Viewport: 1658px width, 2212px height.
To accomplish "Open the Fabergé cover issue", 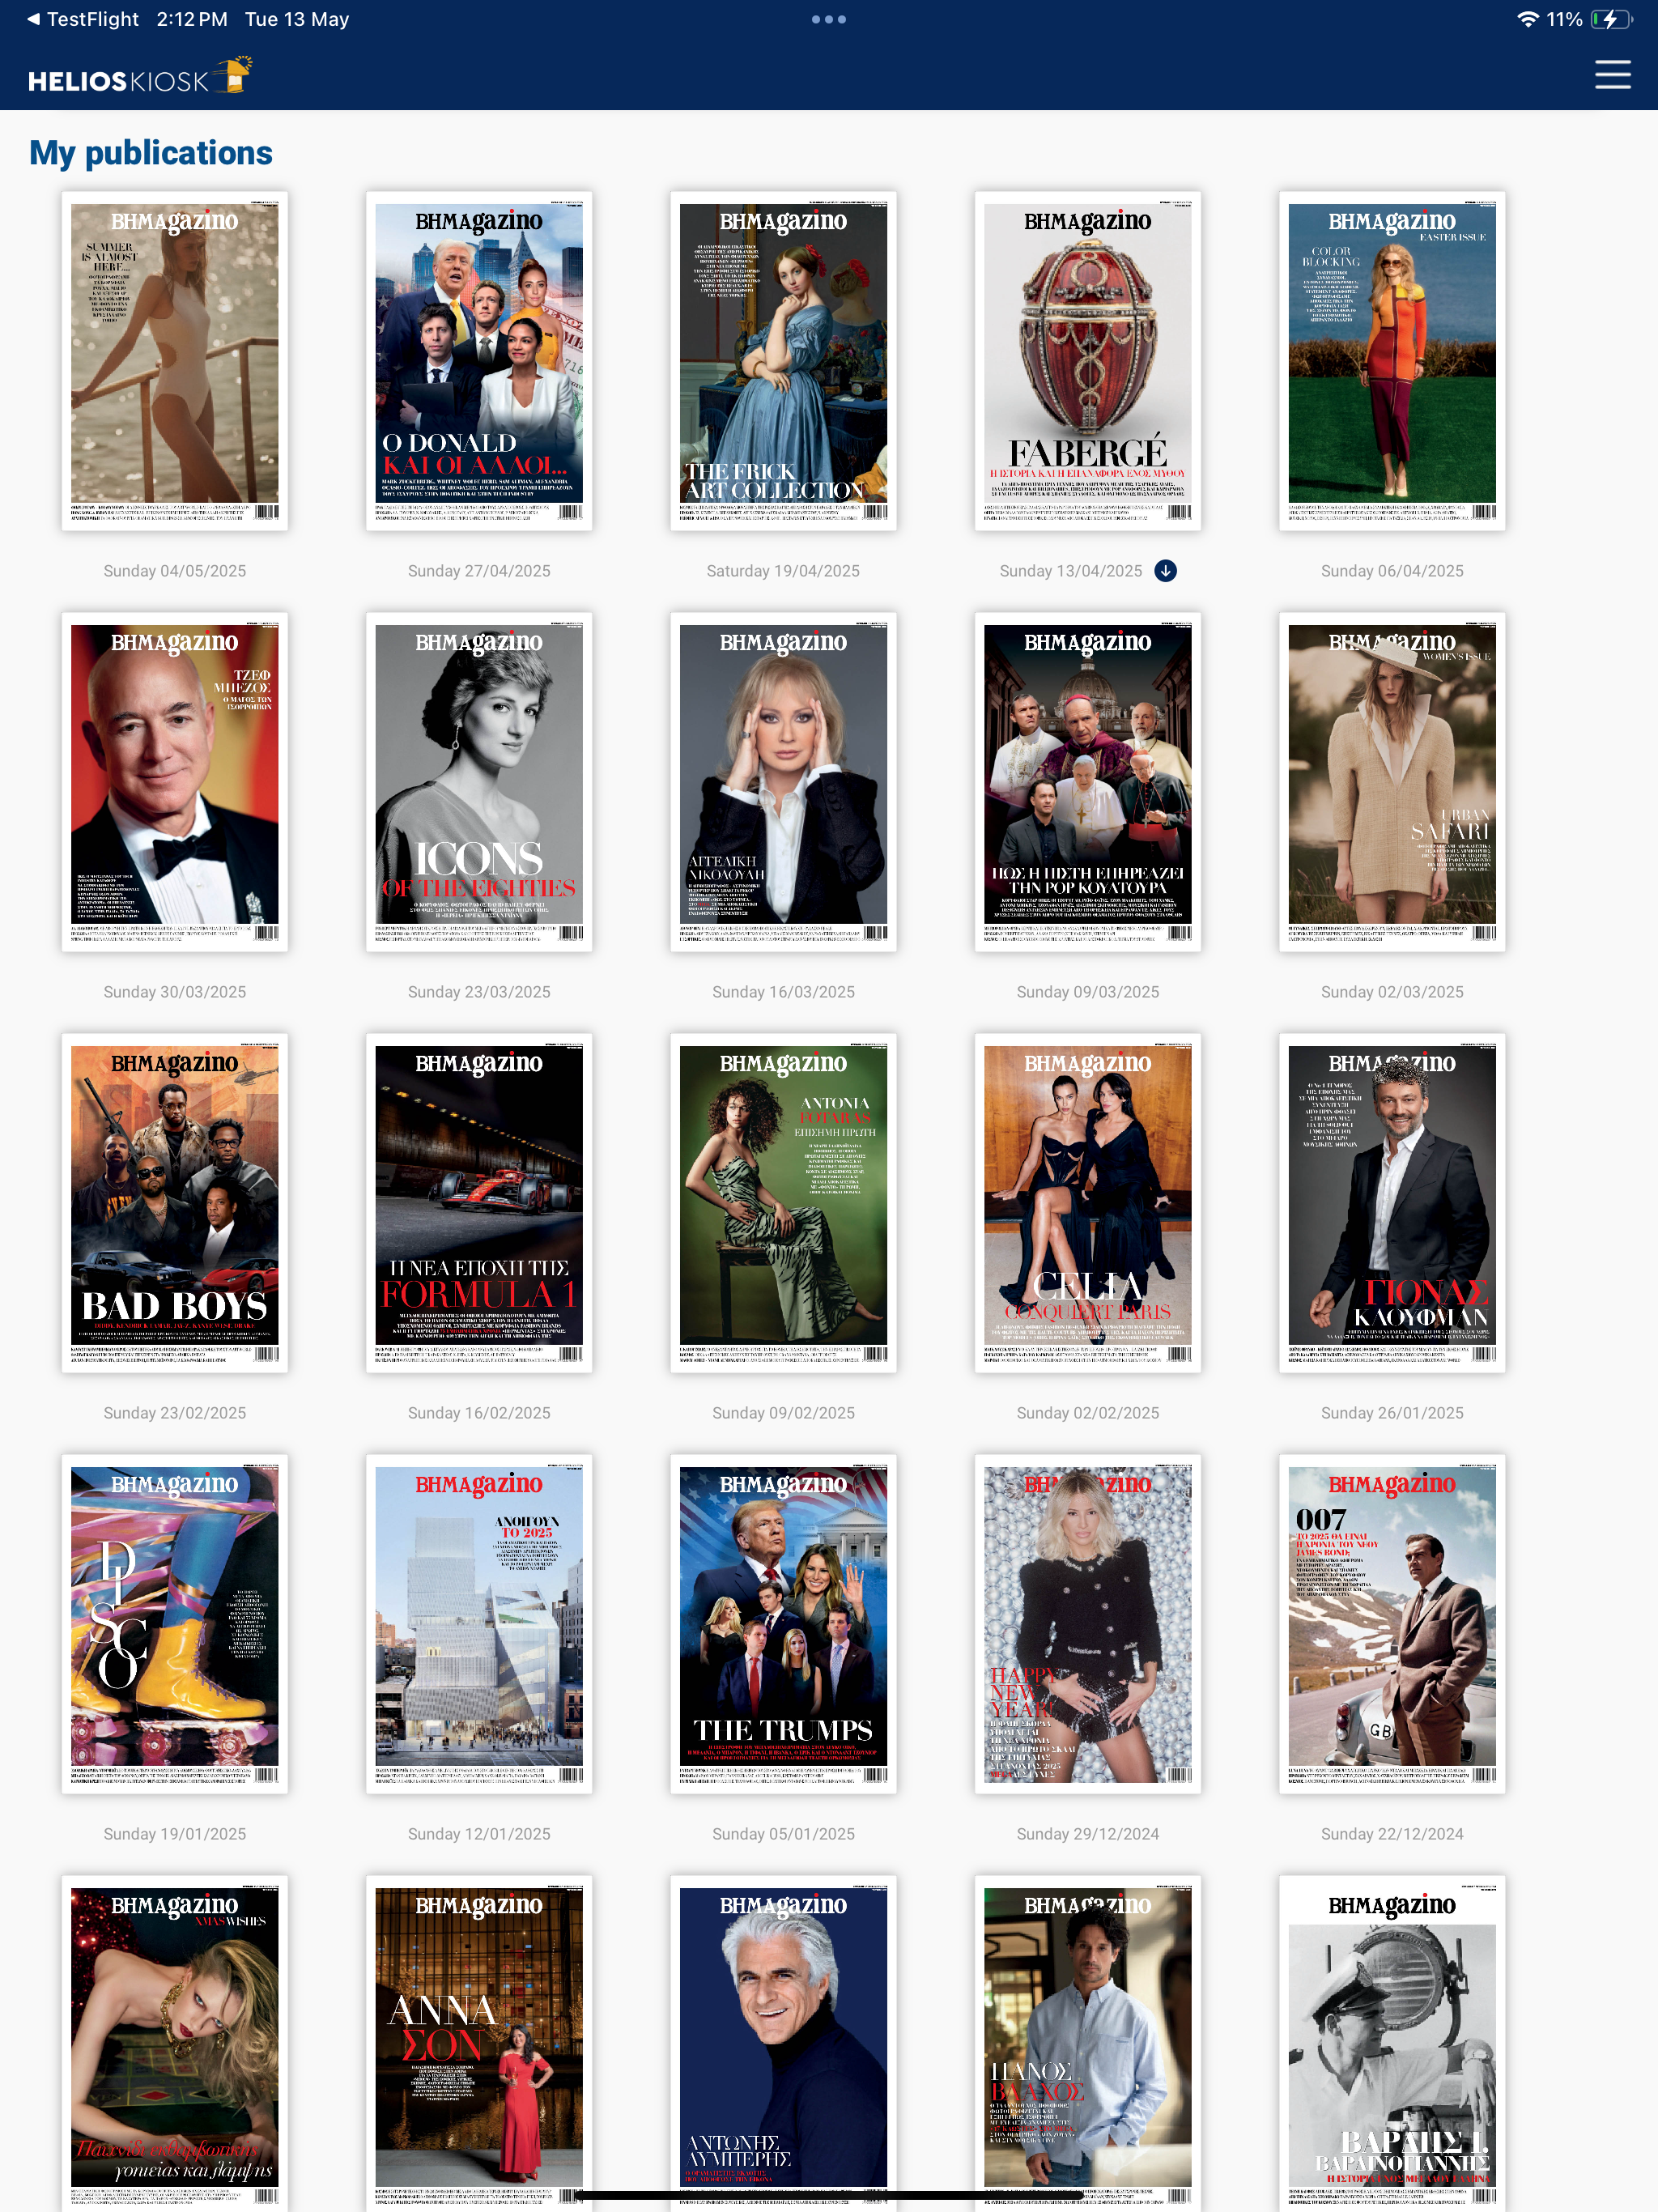I will tap(1088, 361).
